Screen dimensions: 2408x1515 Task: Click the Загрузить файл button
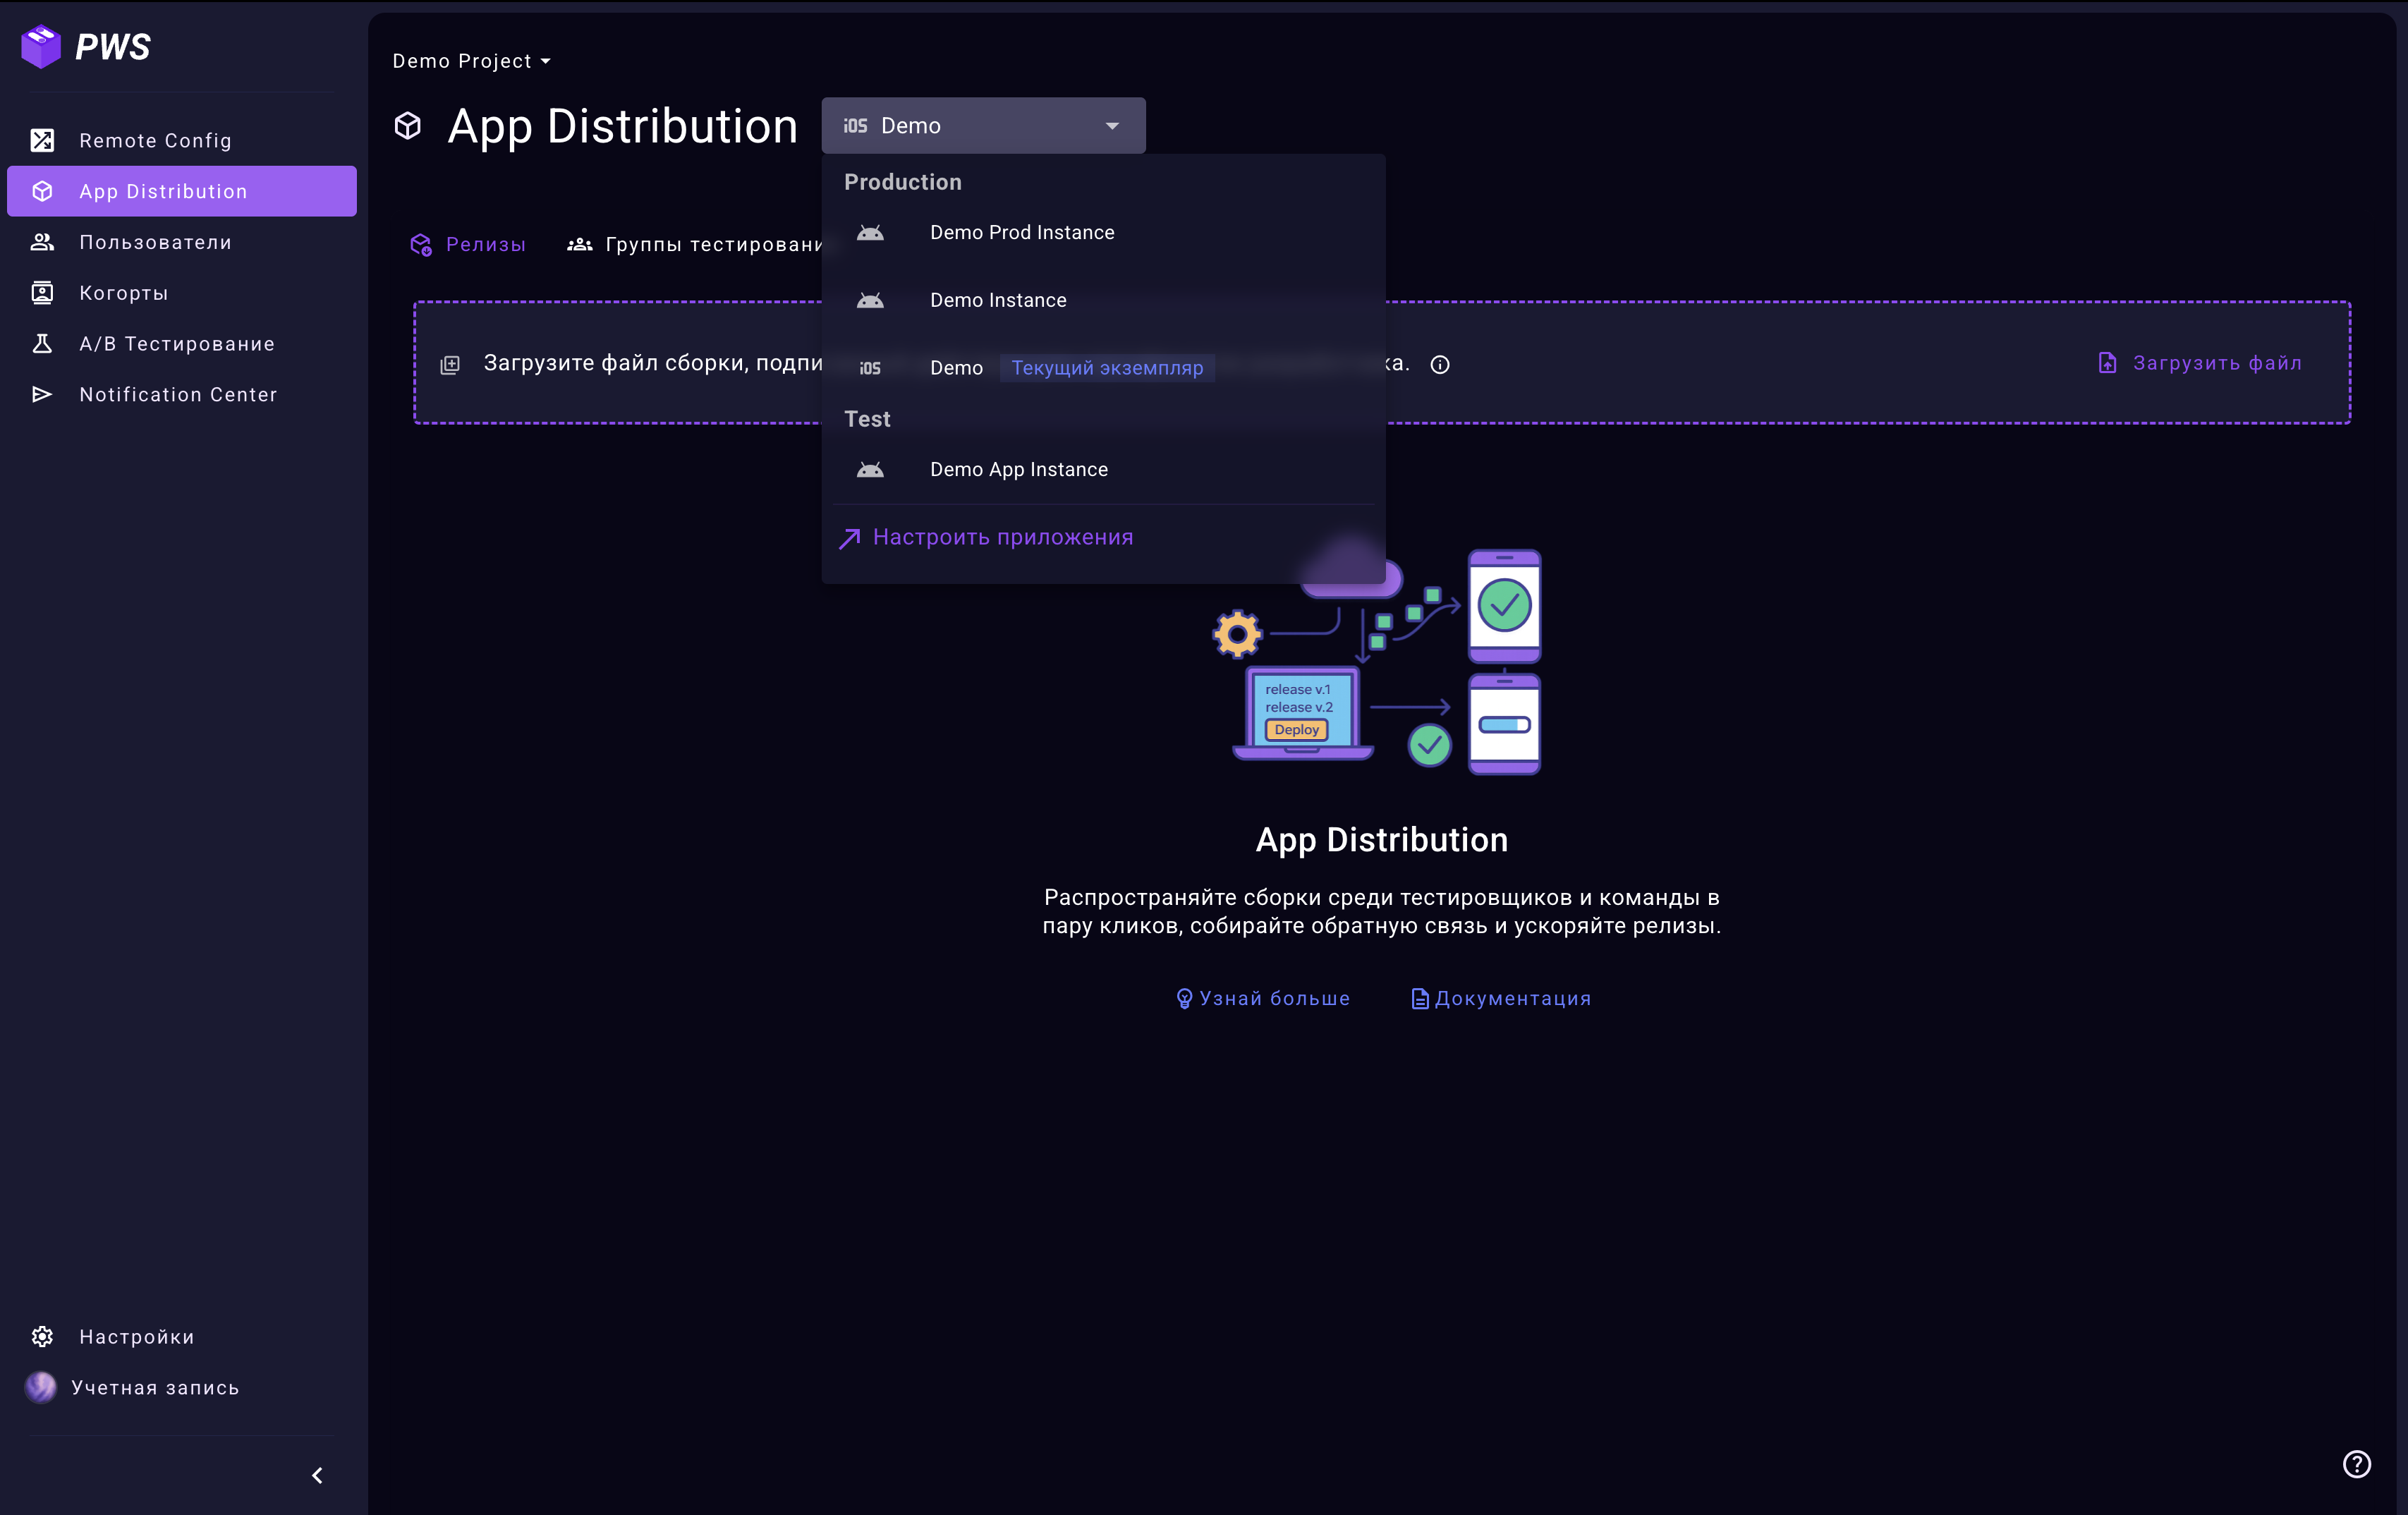coord(2199,363)
